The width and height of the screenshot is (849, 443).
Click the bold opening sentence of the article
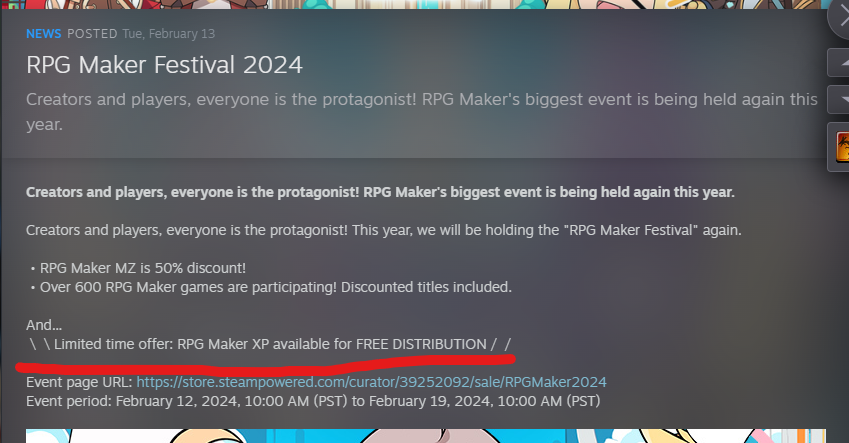click(380, 192)
